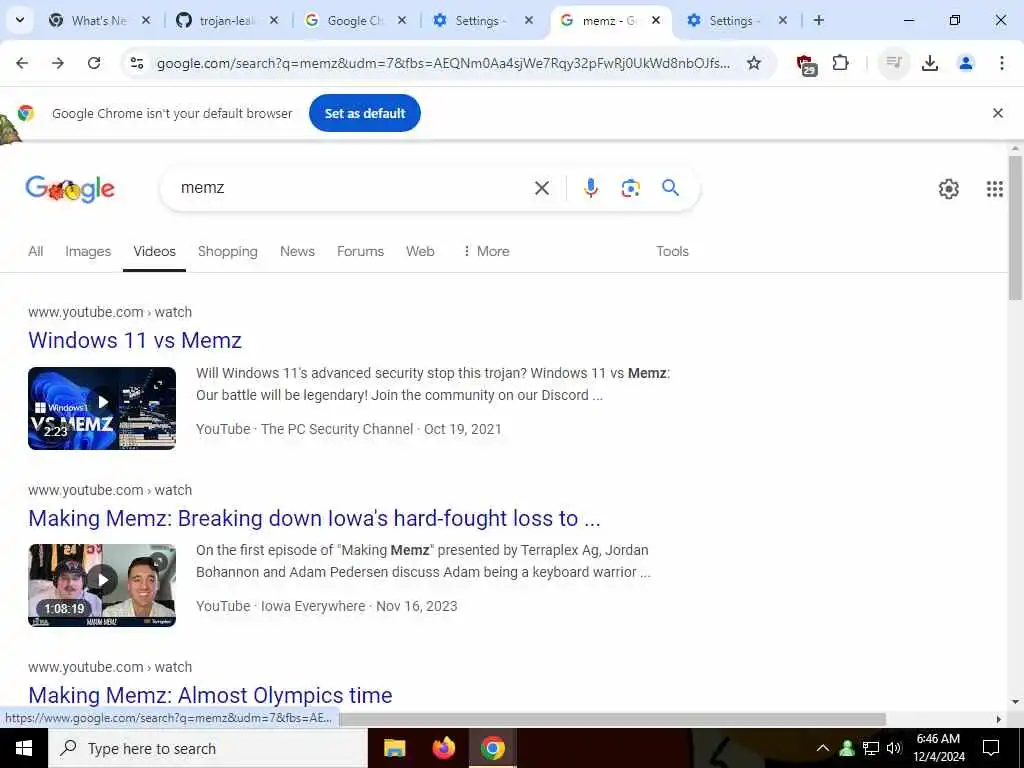Open Making Memz: Almost Olympics time result
1024x768 pixels.
pyautogui.click(x=210, y=695)
